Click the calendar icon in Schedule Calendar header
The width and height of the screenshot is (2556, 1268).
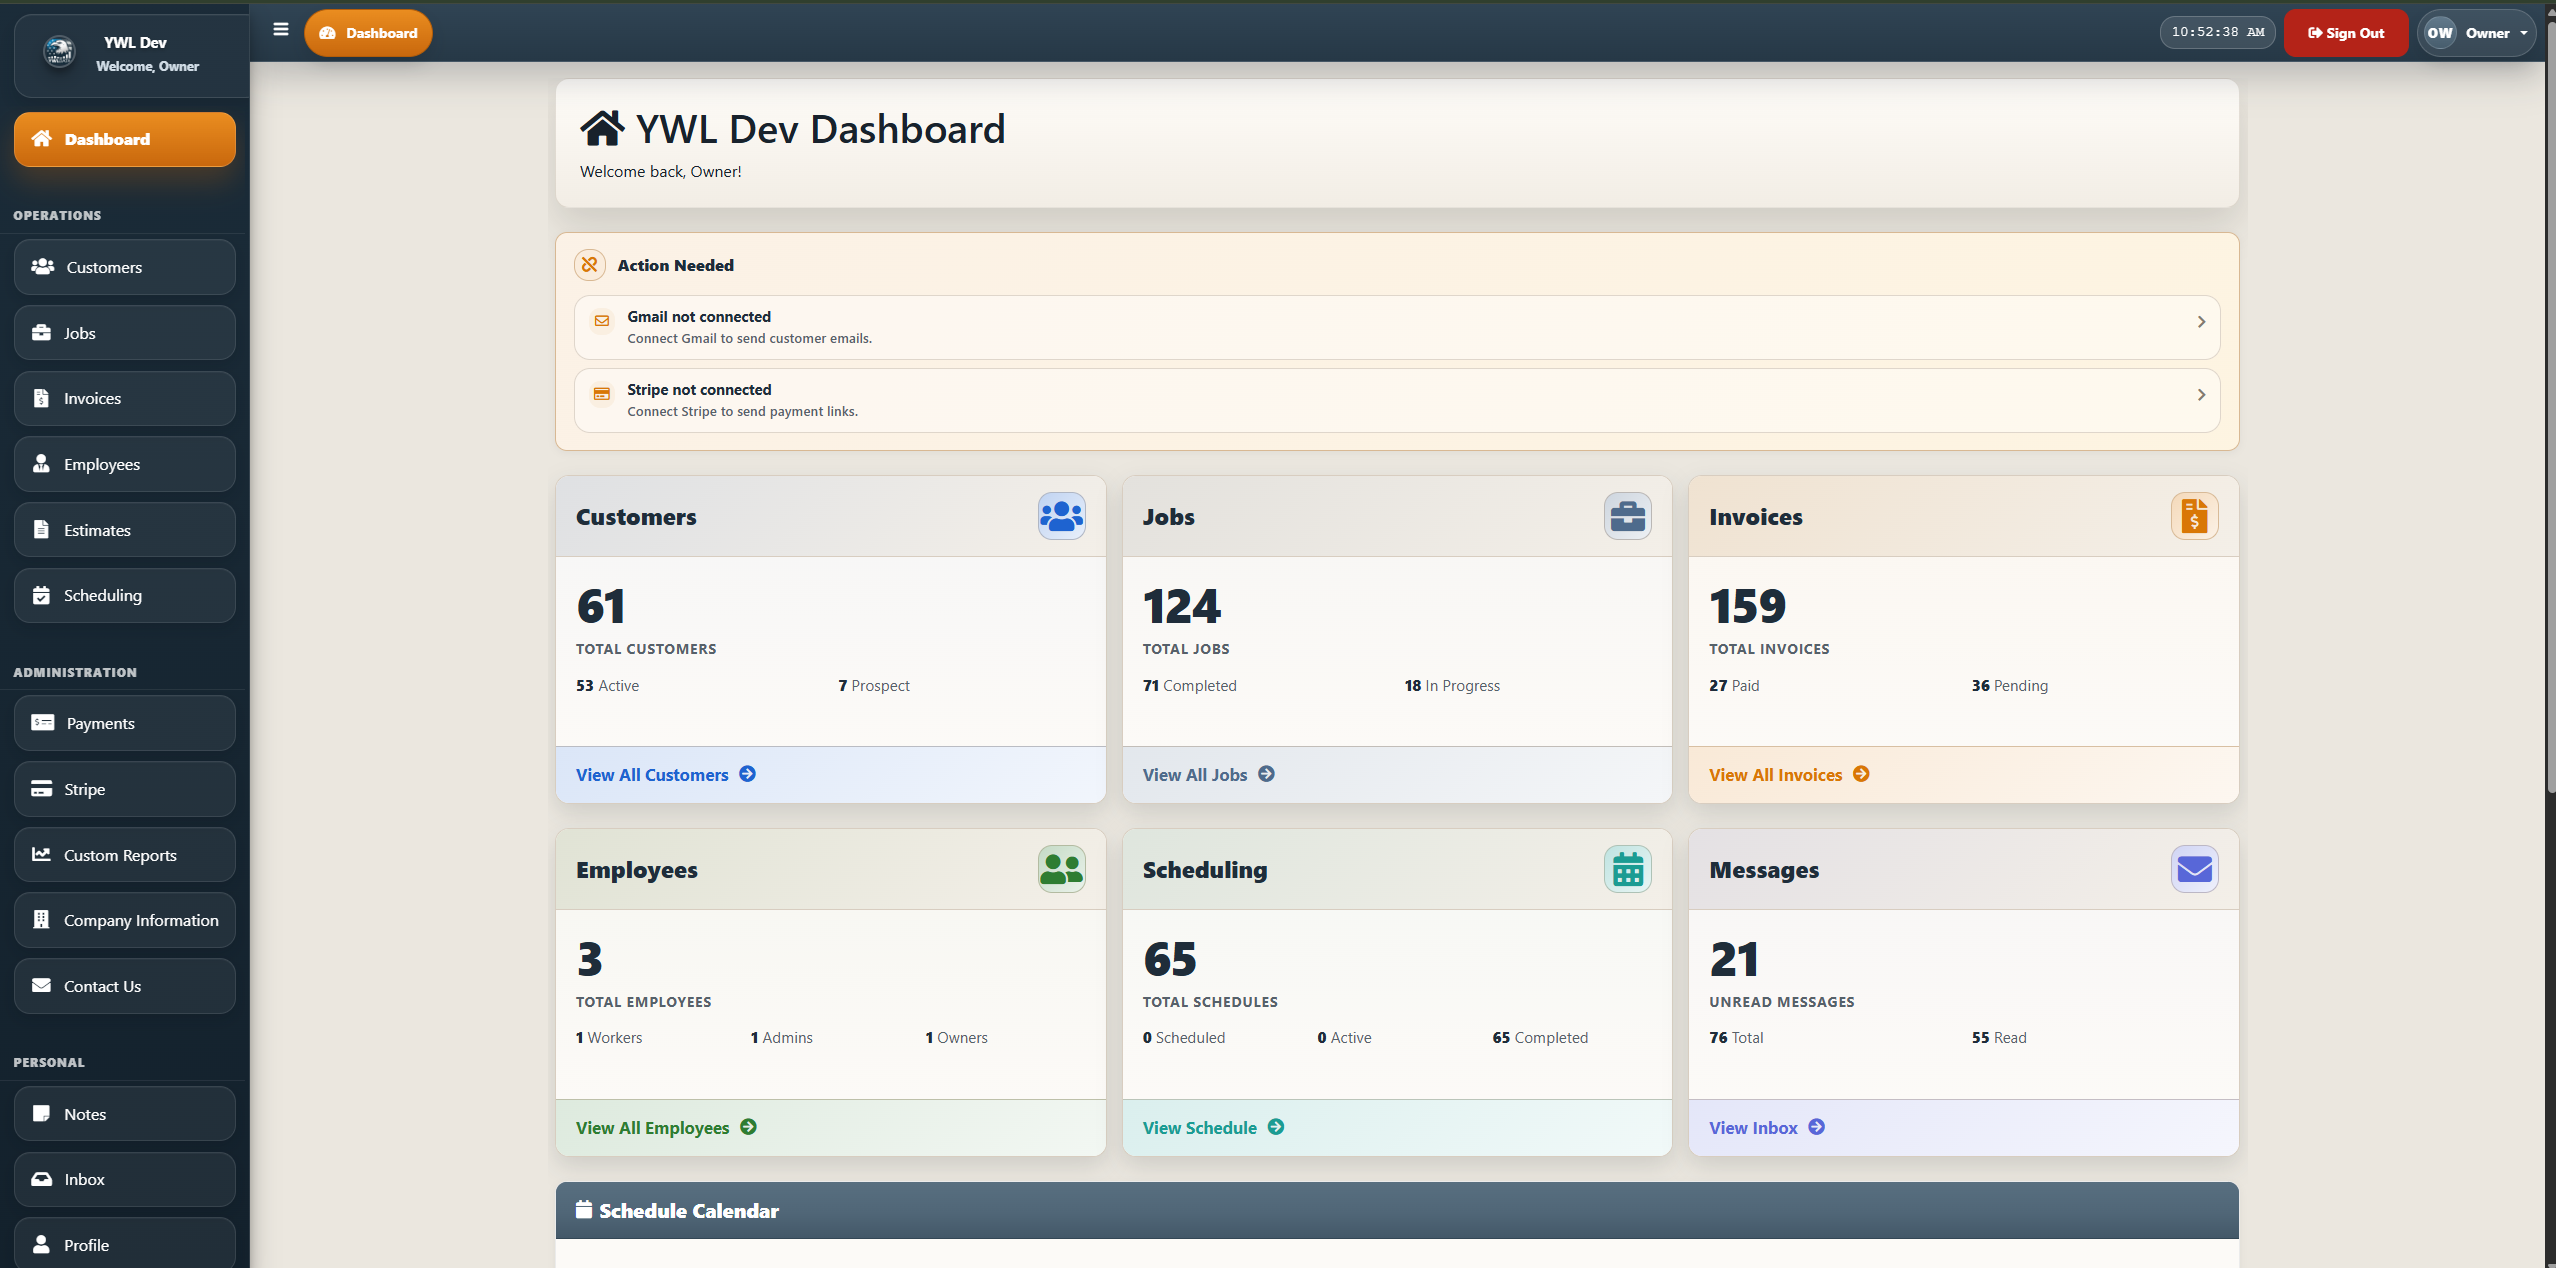click(584, 1209)
